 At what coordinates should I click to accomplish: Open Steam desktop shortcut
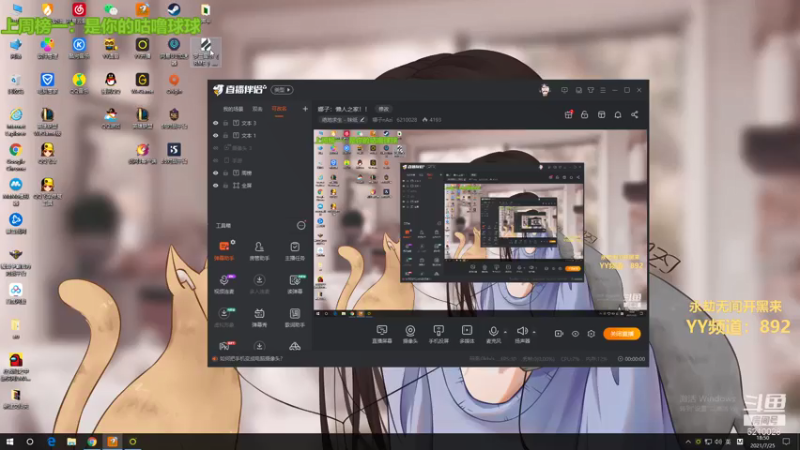coord(174,9)
